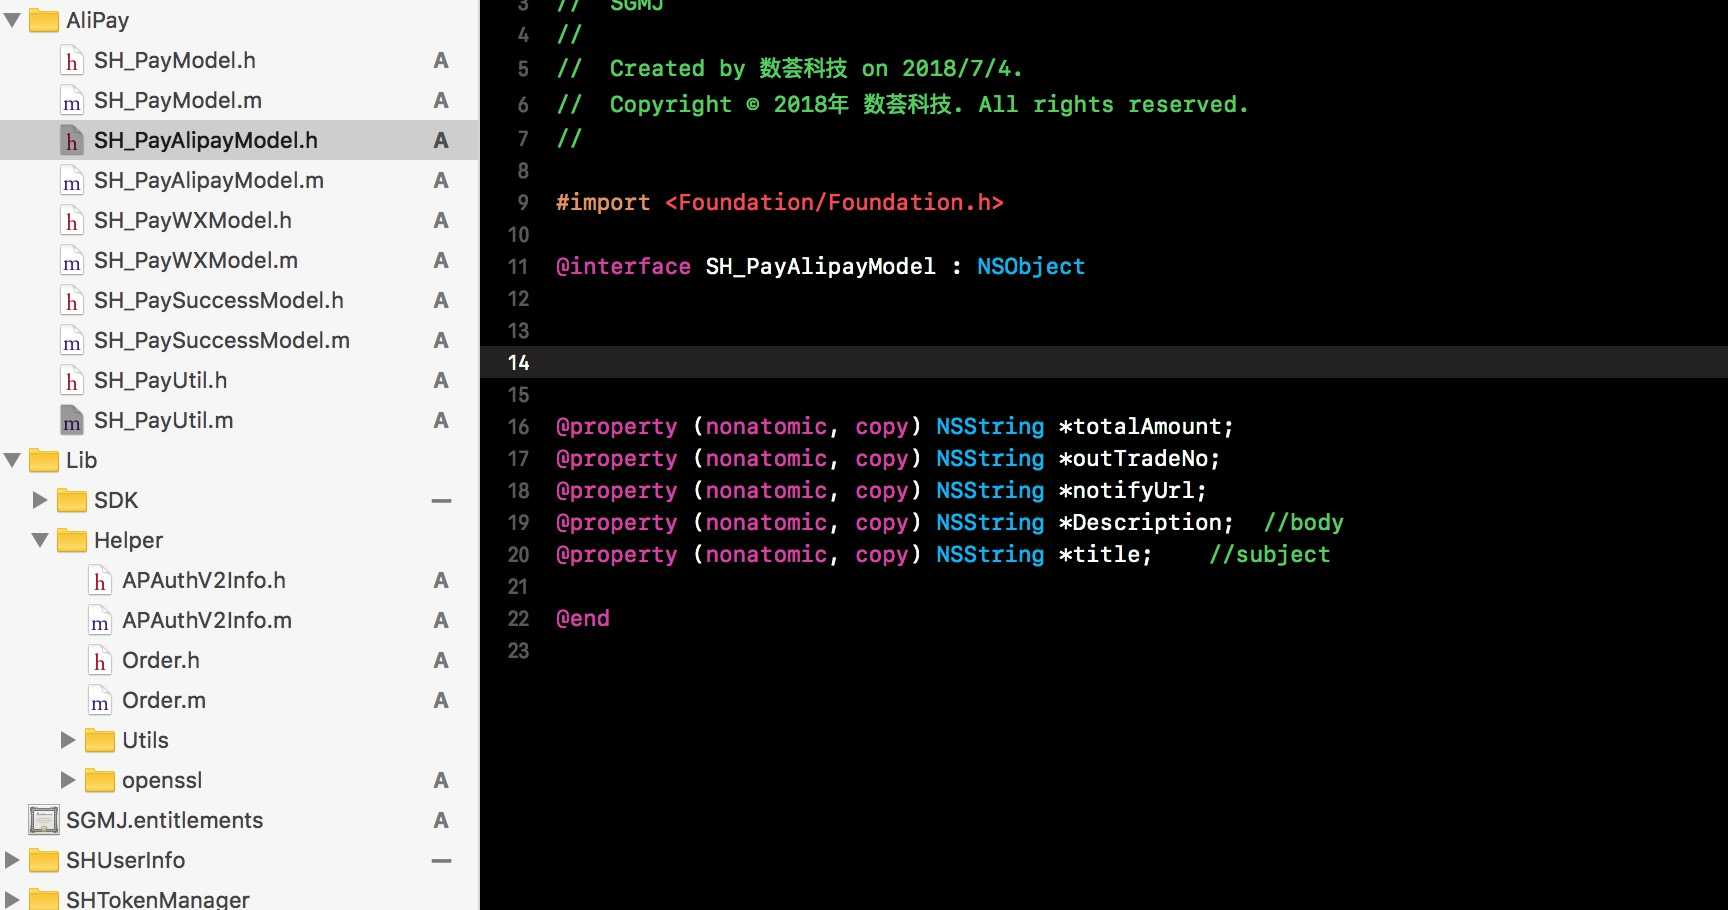Click the status dash next to SDK folder

coord(441,500)
